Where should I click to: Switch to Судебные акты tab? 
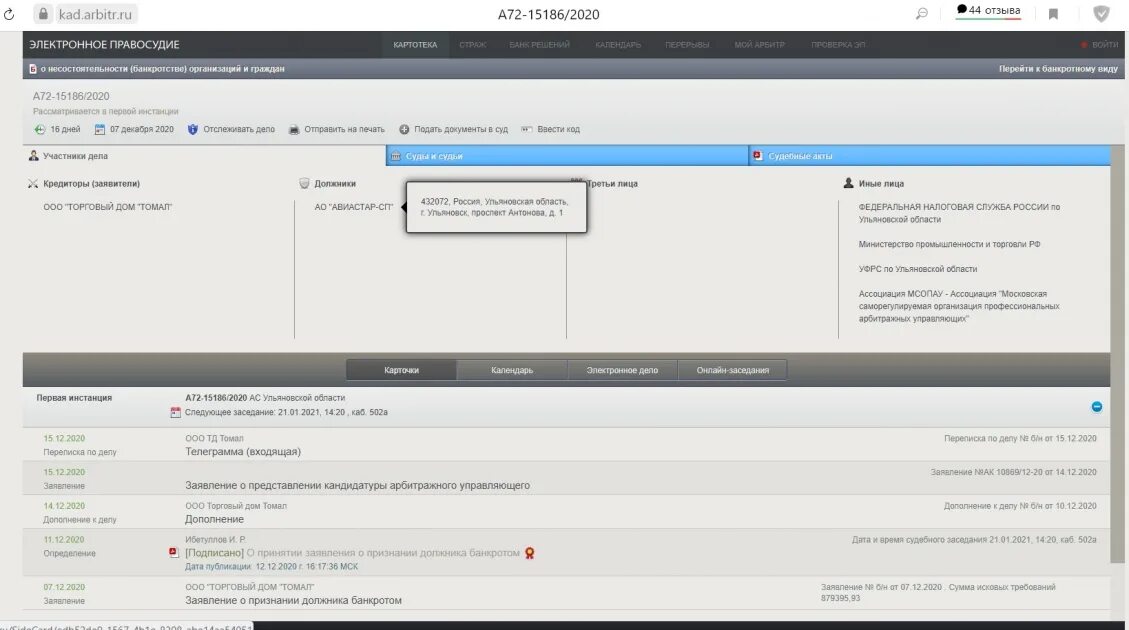(930, 156)
